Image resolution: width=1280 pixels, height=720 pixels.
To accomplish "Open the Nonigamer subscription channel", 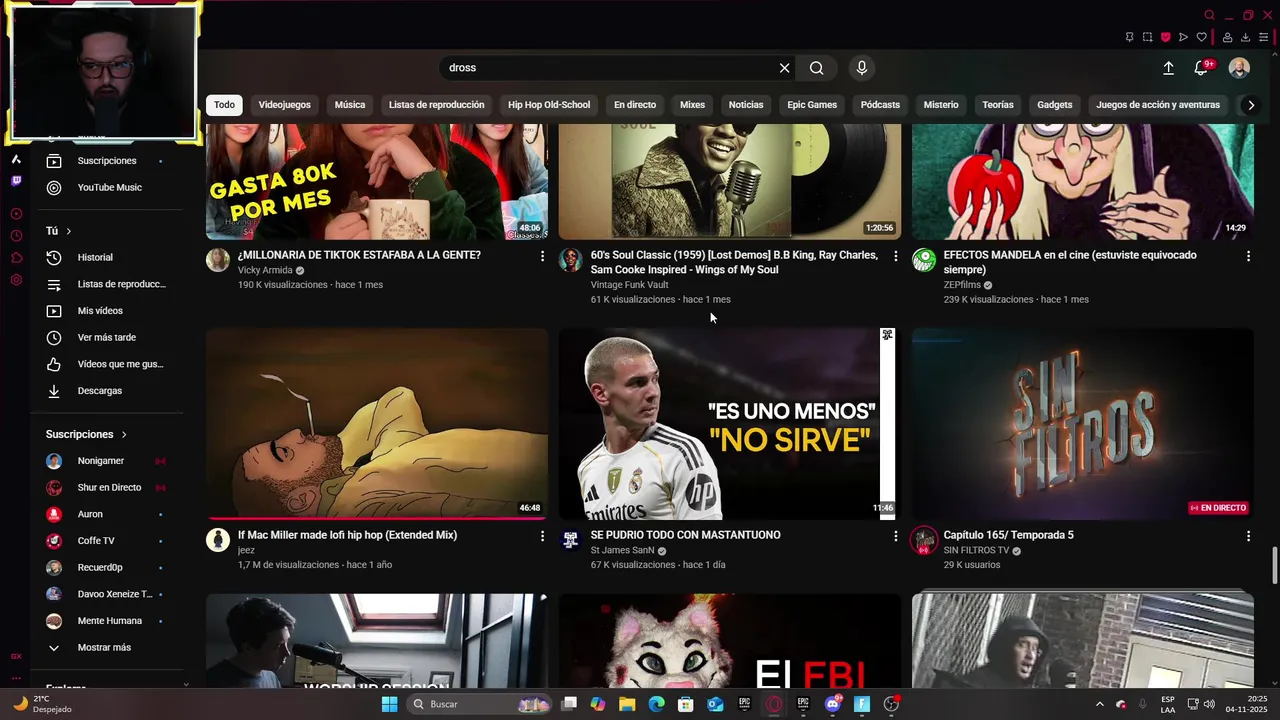I will (x=101, y=461).
